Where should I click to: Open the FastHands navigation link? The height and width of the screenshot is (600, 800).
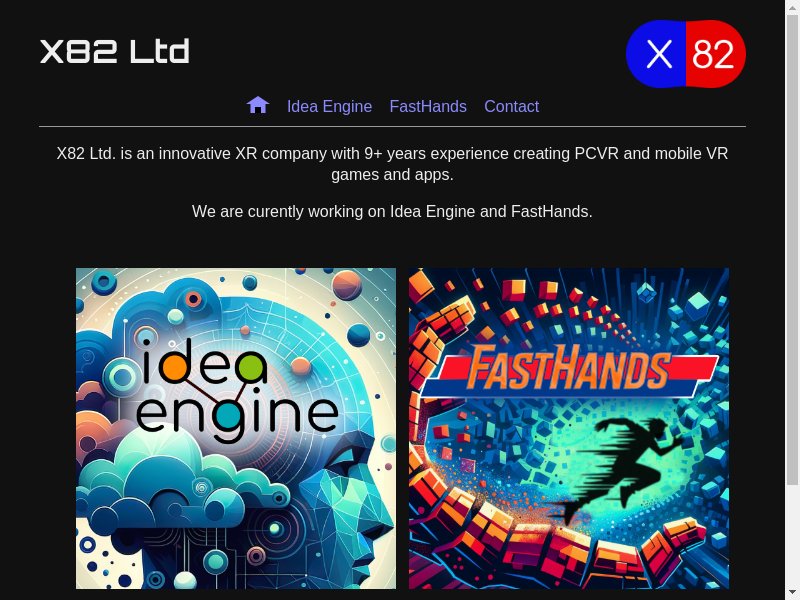428,106
